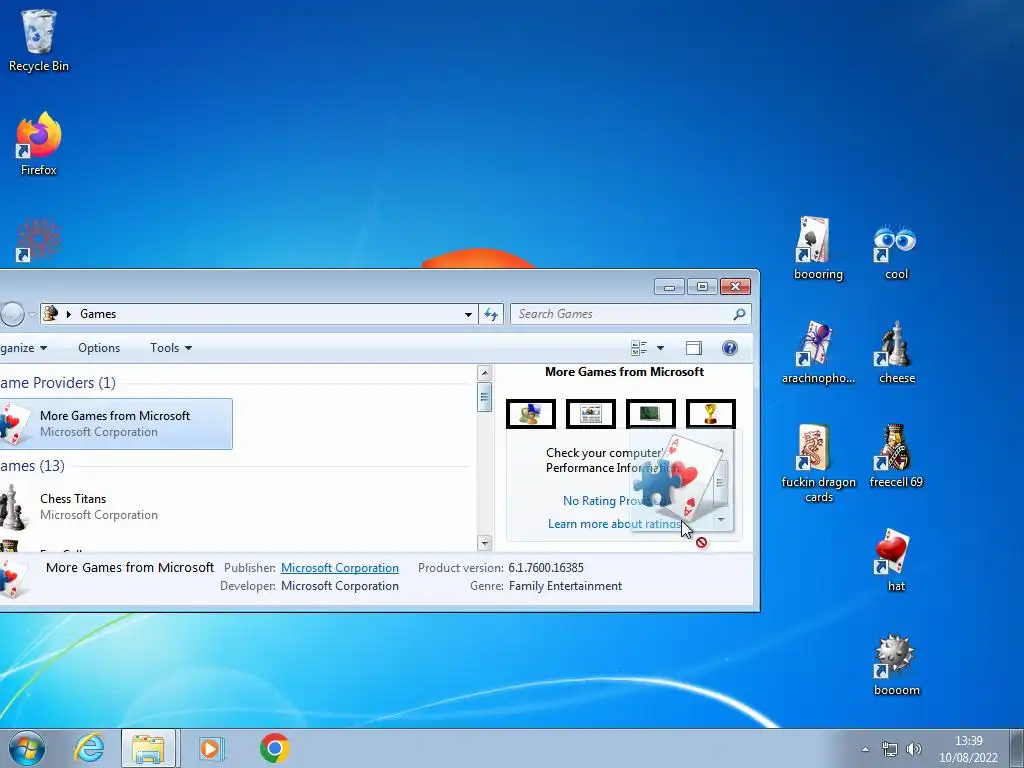This screenshot has width=1024, height=768.
Task: Open the Options toolbar item
Action: tap(99, 348)
